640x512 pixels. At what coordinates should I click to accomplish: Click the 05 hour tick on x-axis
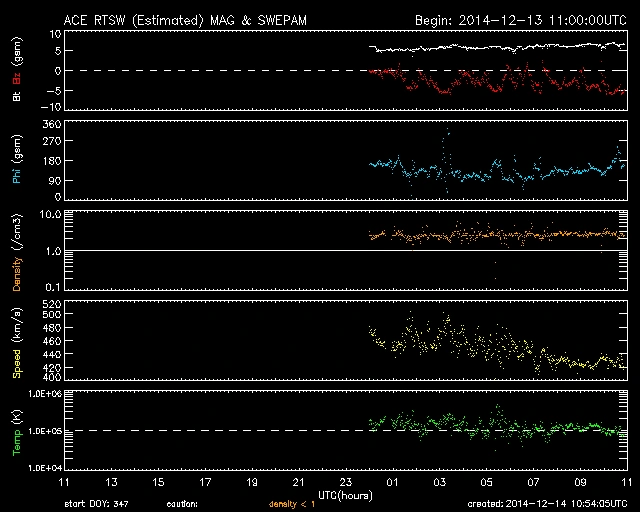click(487, 483)
